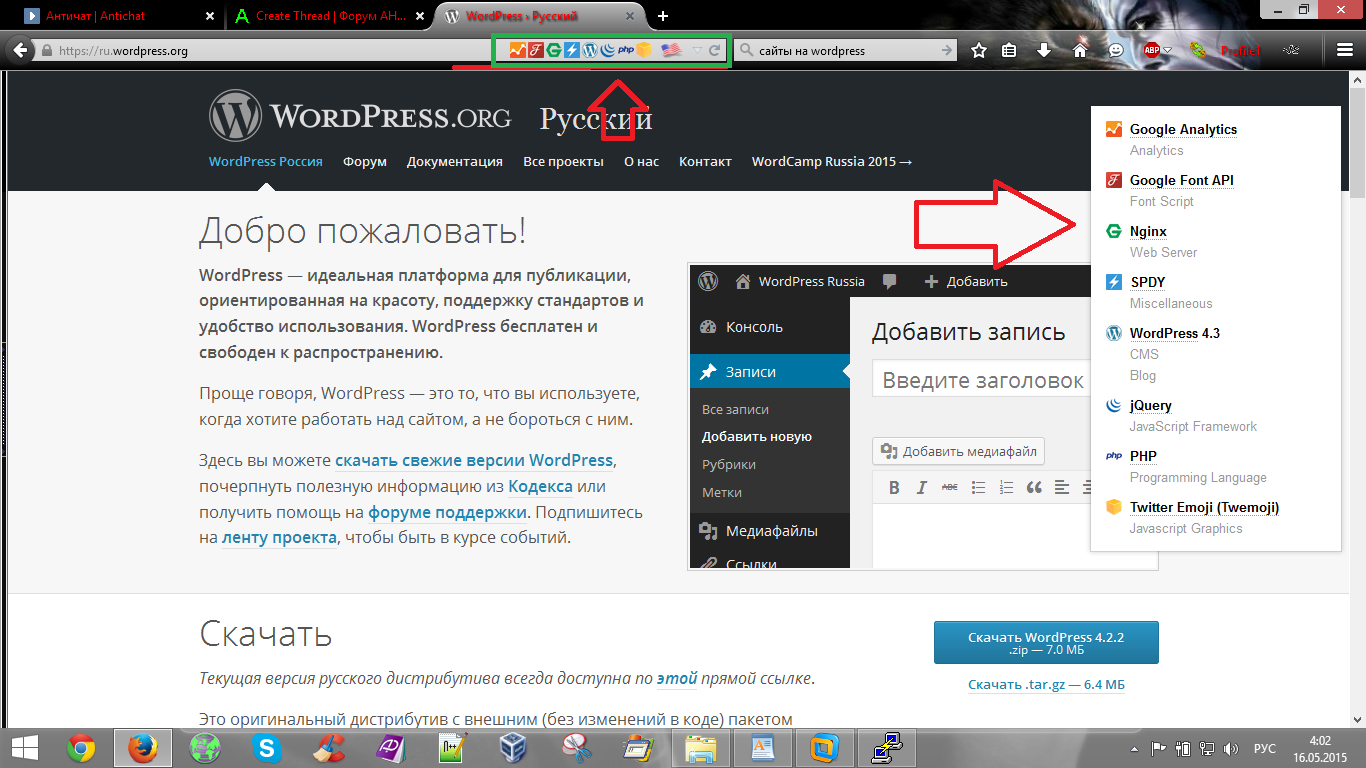Click PHP entry in the Wappalyzer popup
The width and height of the screenshot is (1366, 768).
click(x=1143, y=456)
